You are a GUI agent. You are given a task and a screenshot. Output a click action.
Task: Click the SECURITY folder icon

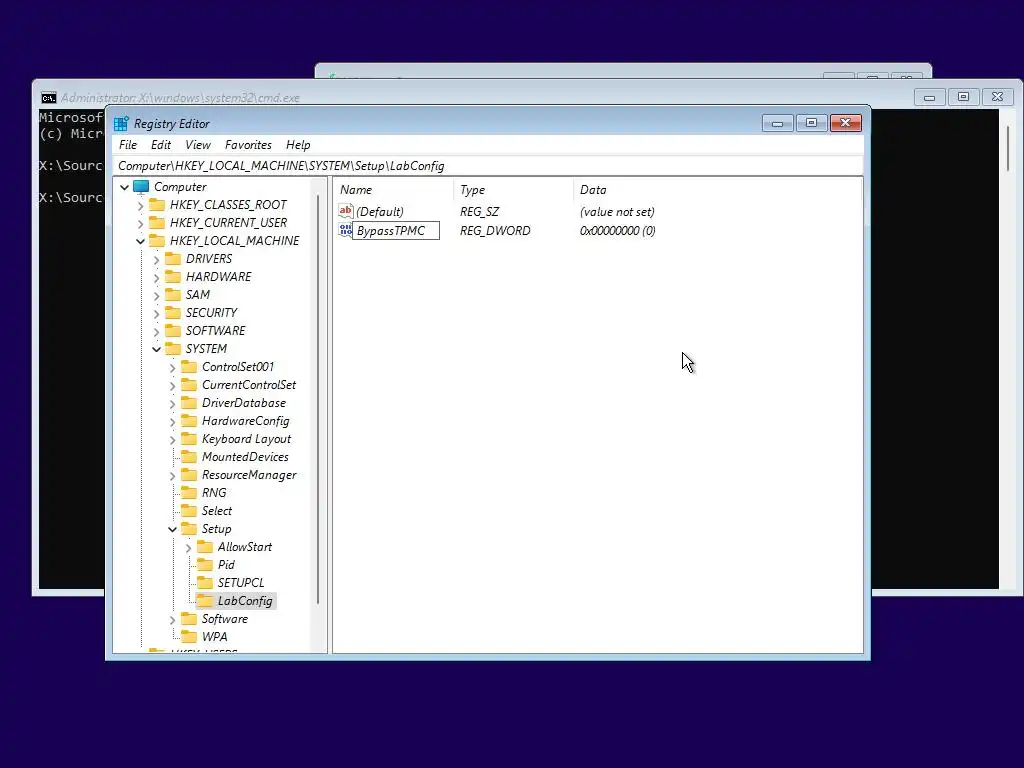click(x=173, y=313)
